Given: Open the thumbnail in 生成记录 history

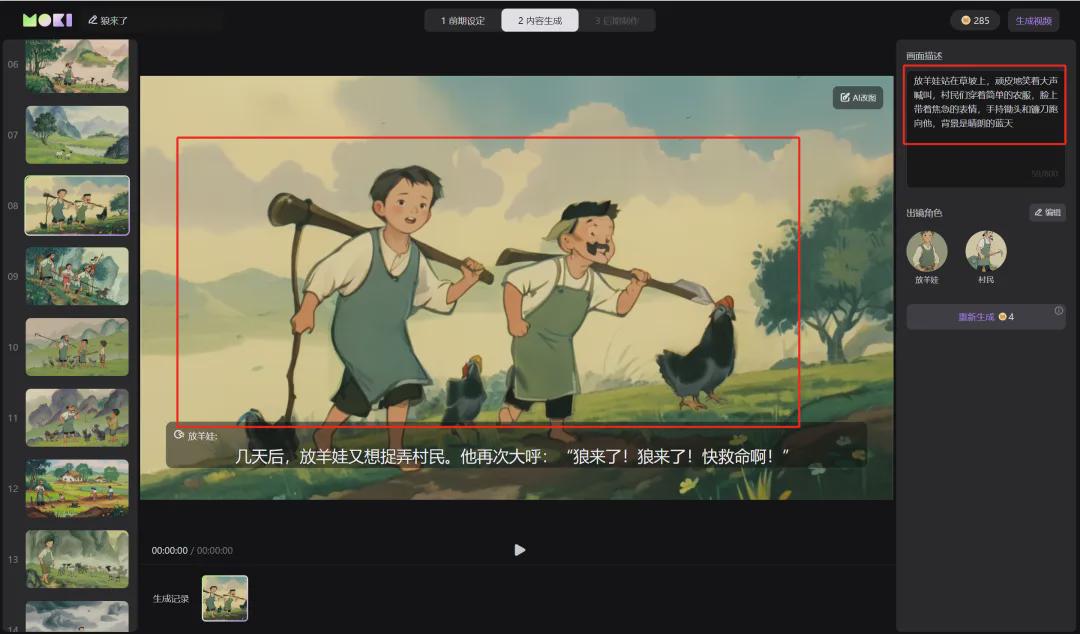Looking at the screenshot, I should pos(224,598).
